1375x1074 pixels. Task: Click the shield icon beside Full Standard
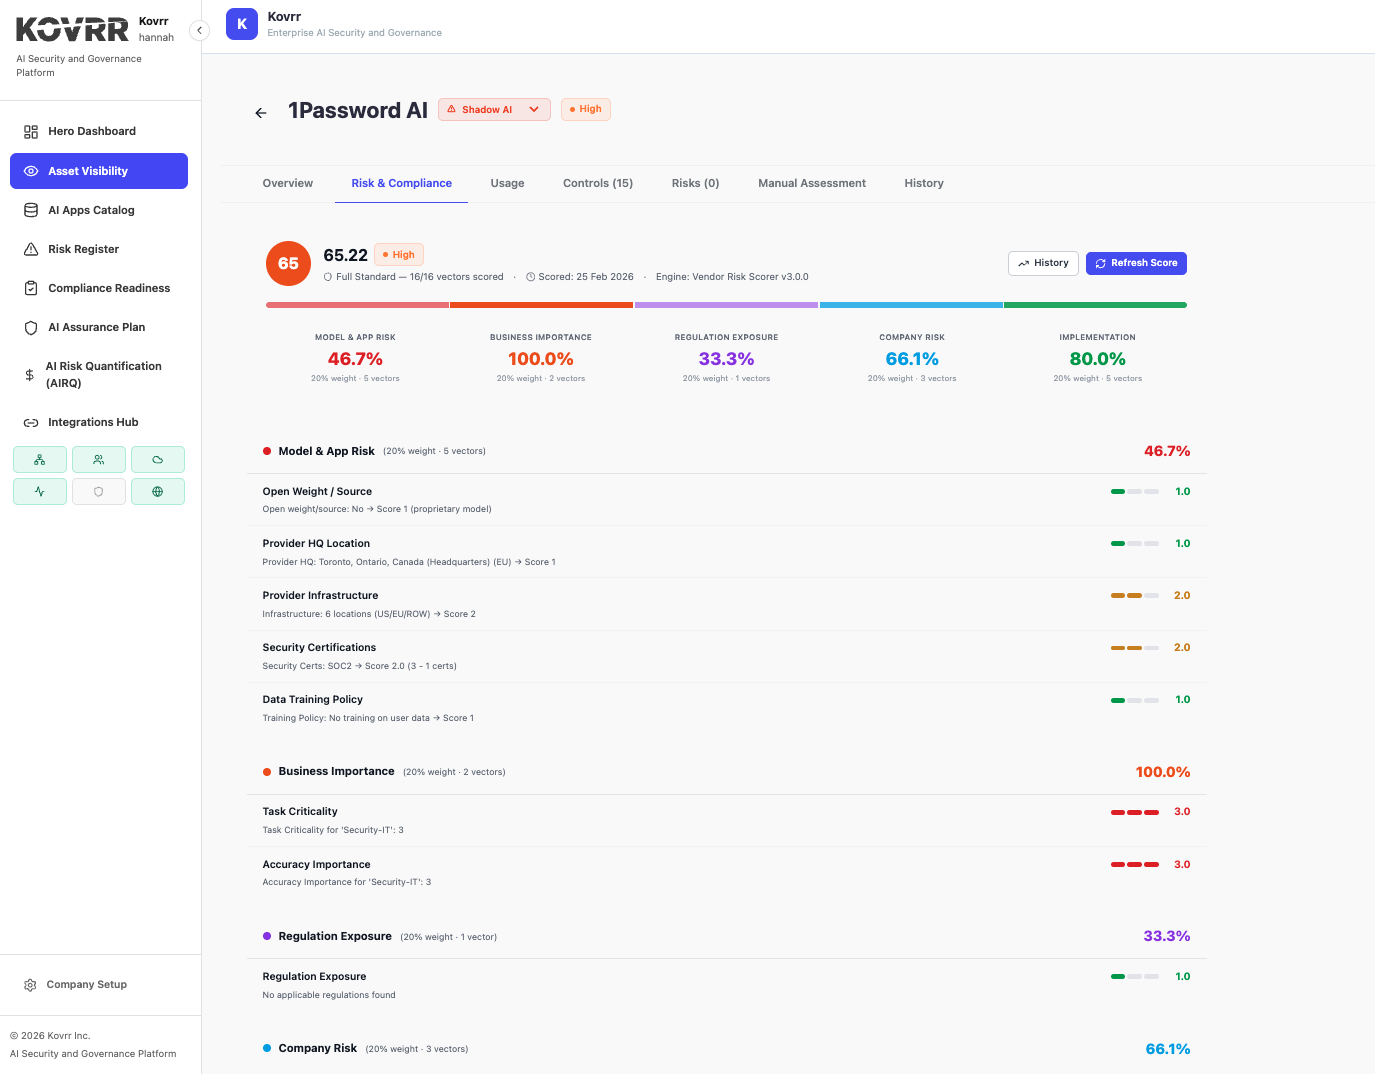[x=328, y=277]
